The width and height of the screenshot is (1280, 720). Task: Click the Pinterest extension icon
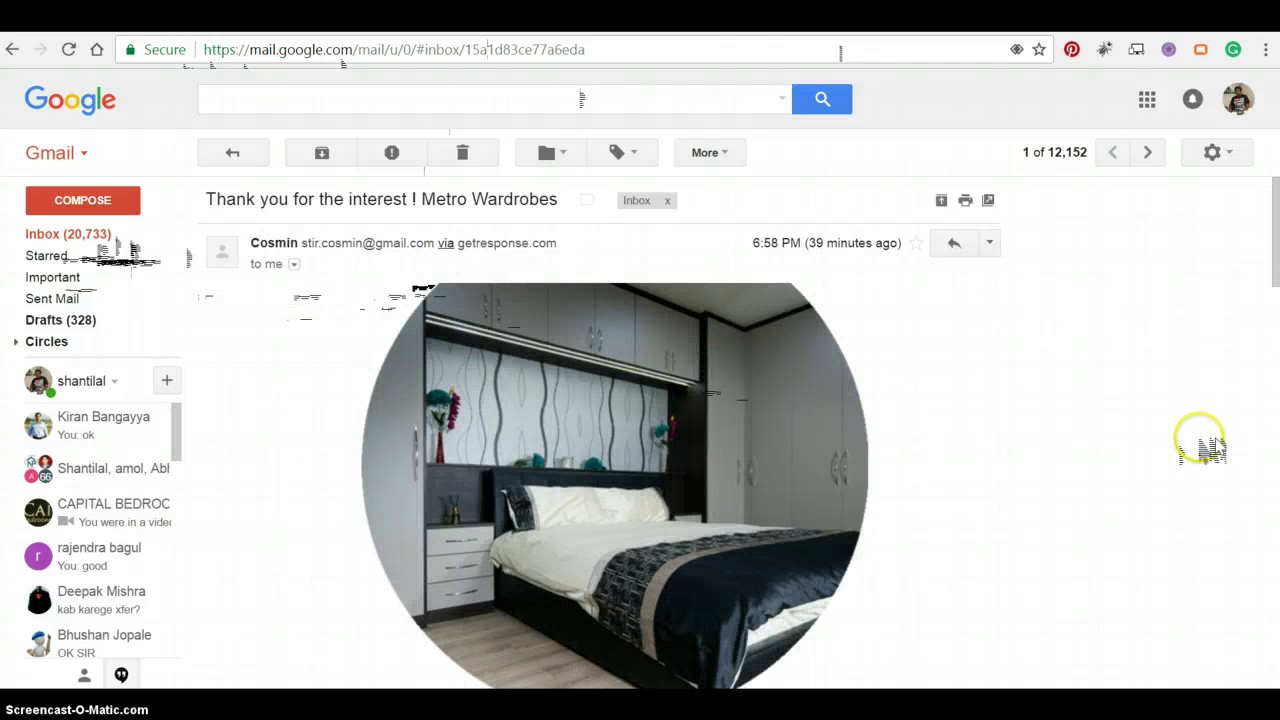pos(1072,49)
